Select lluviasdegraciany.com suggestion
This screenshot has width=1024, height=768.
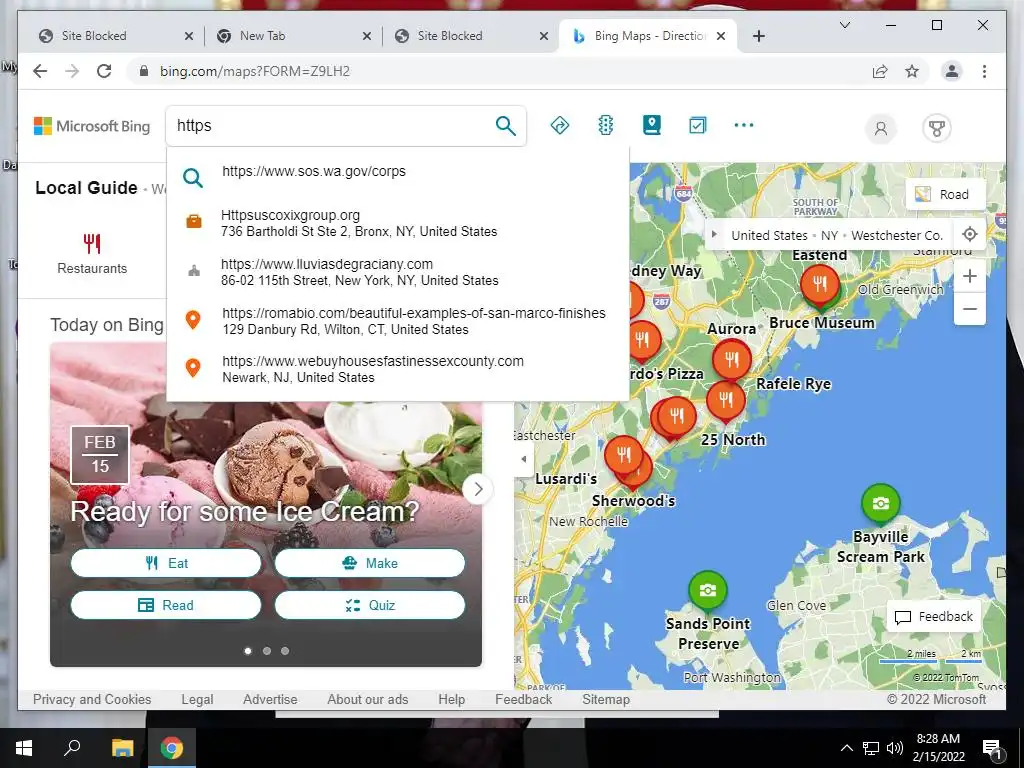click(398, 272)
